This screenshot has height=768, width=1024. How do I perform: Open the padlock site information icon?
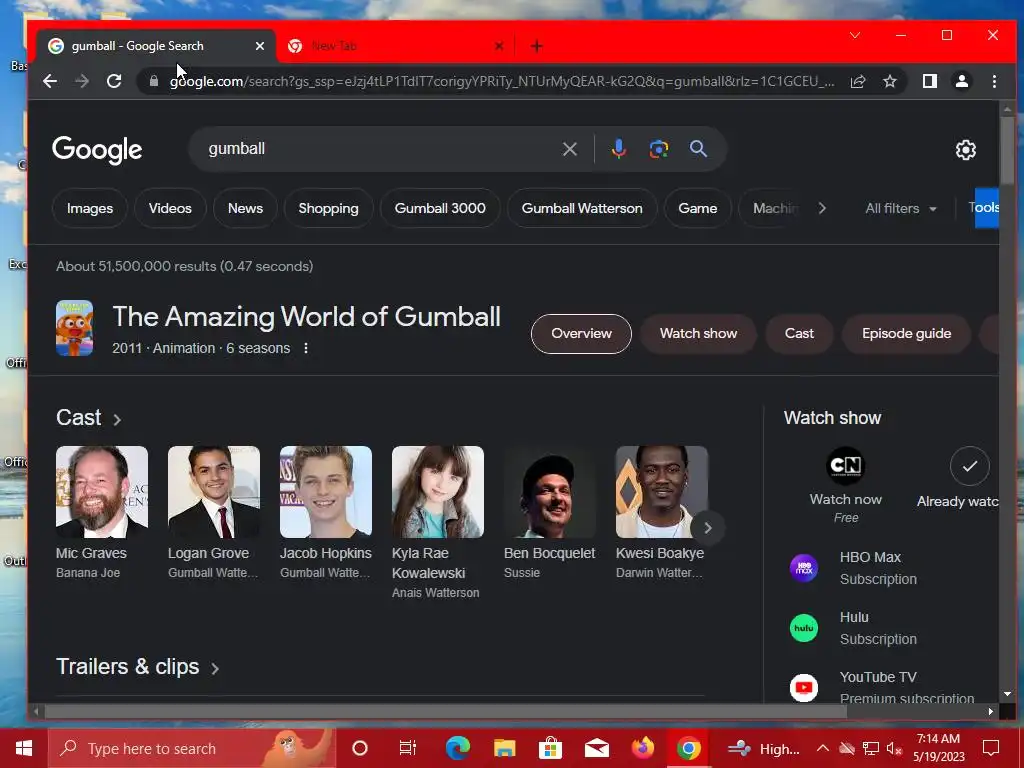154,81
